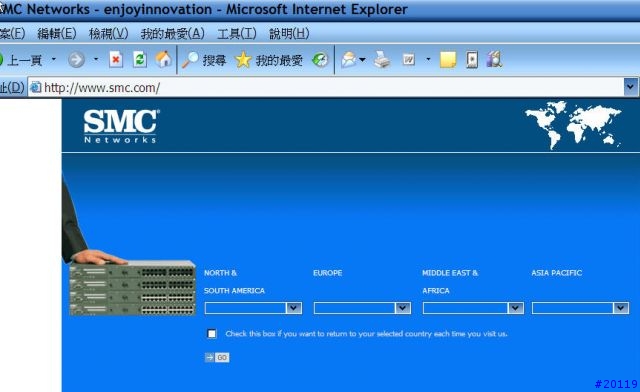Open the Edit icon dropdown arrow
This screenshot has width=640, height=392.
click(428, 60)
